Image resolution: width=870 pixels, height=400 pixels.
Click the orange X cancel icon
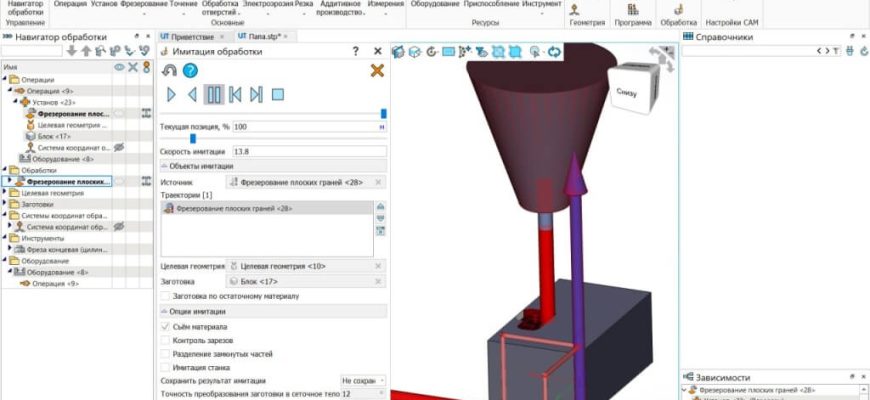377,70
